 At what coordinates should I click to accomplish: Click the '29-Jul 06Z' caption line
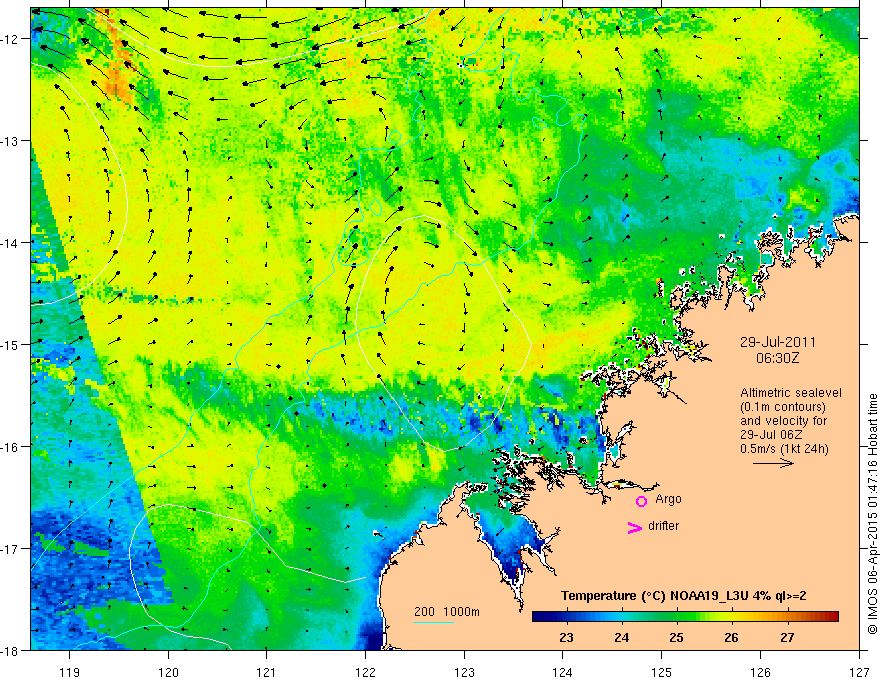click(771, 435)
